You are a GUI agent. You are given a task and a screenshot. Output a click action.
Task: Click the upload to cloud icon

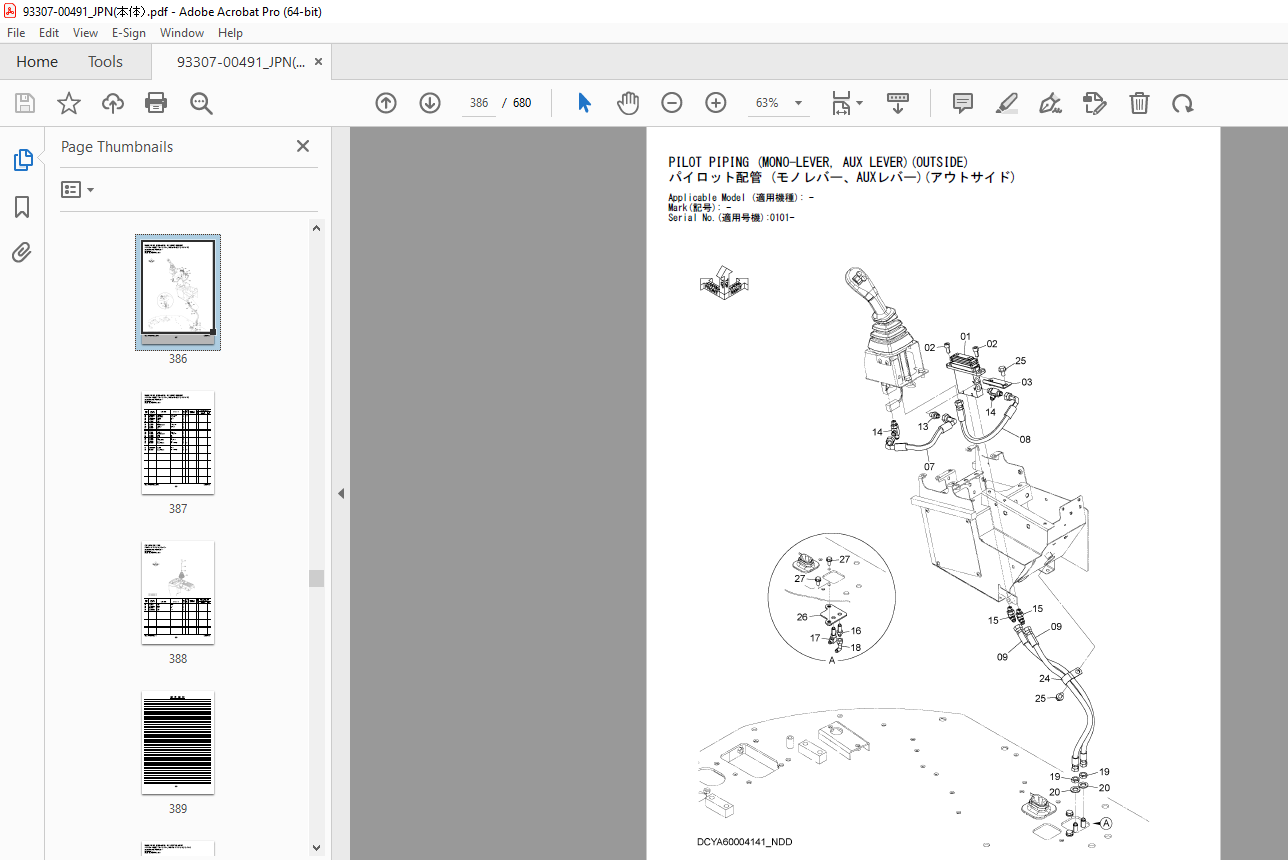113,103
